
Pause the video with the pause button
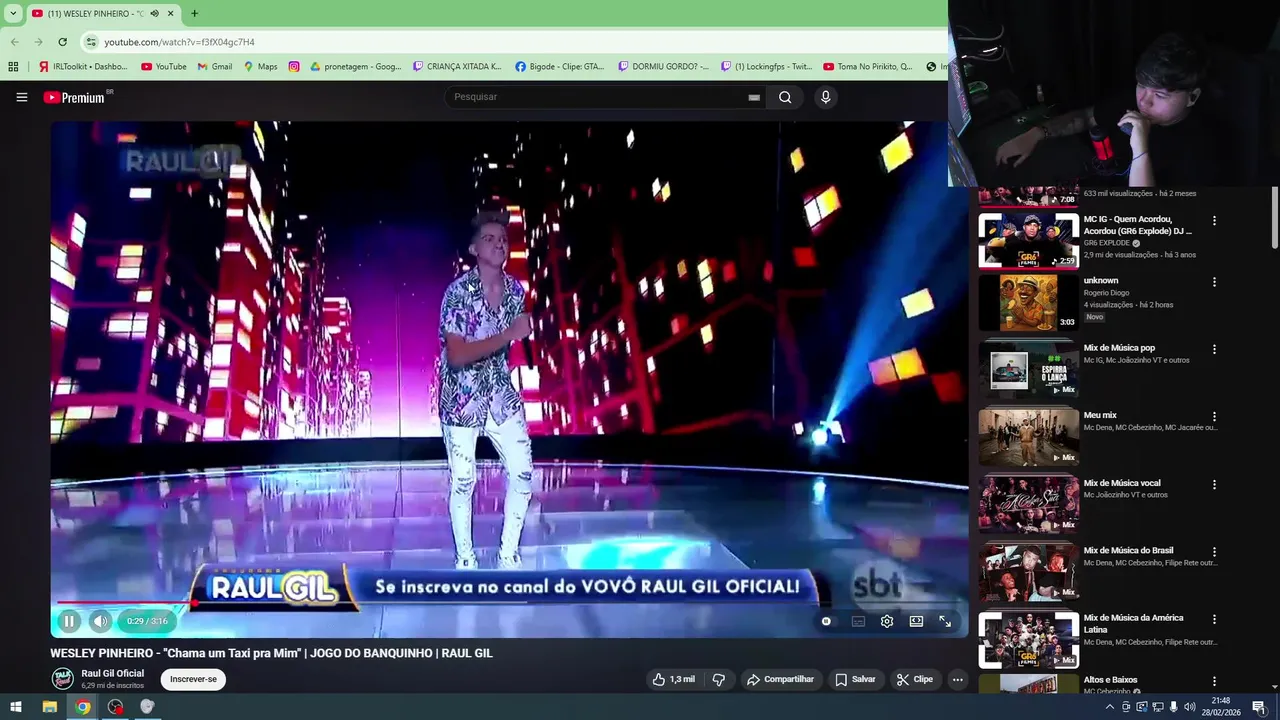tap(69, 621)
